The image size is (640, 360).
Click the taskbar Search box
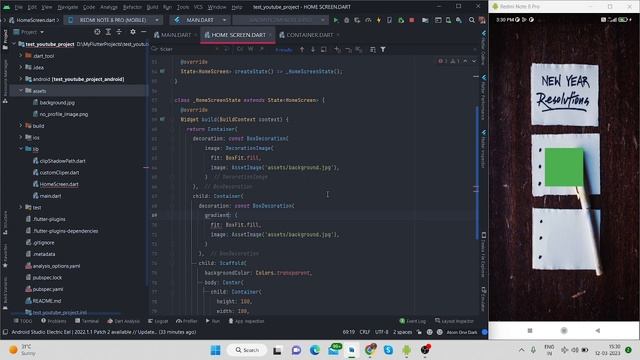pos(247,350)
